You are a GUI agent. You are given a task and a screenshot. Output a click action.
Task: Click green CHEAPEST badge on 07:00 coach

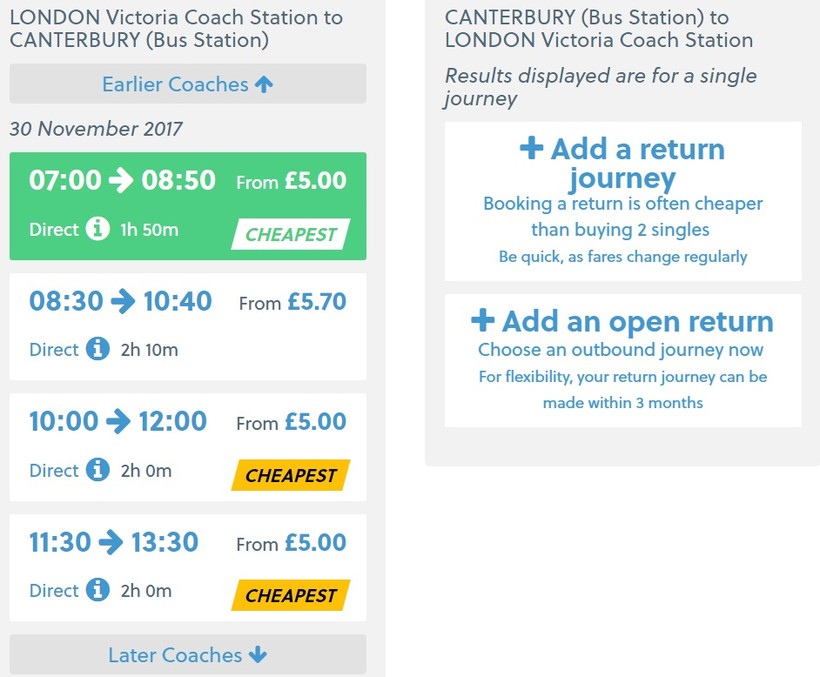291,236
